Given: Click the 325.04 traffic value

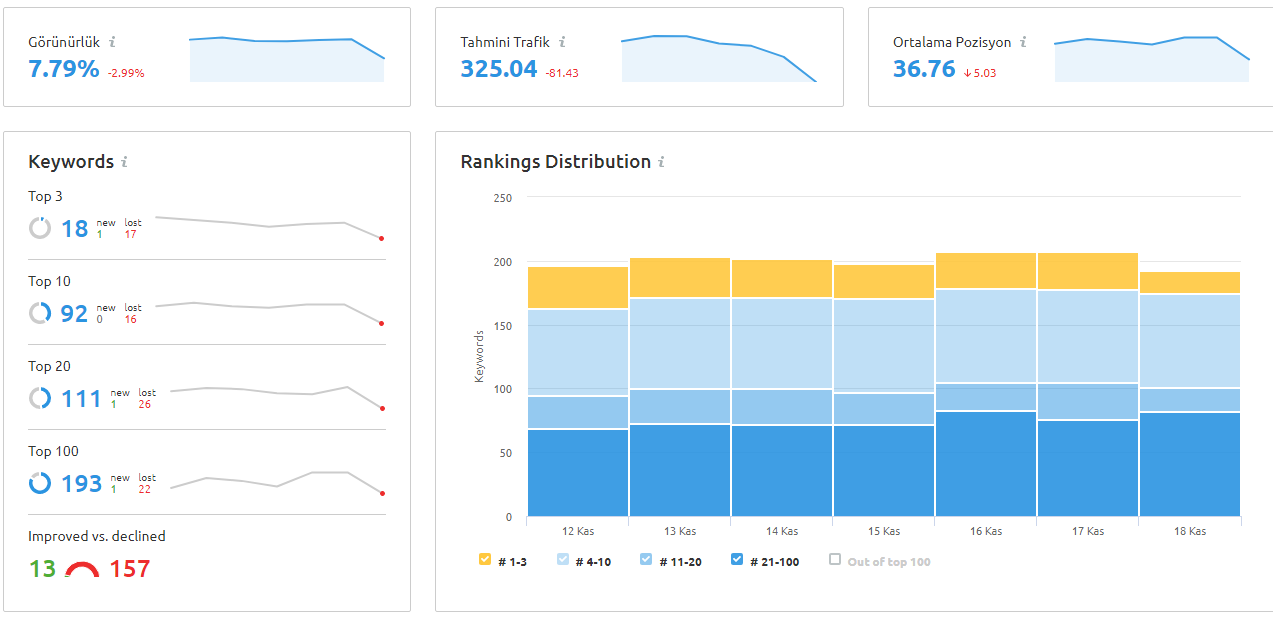Looking at the screenshot, I should coord(499,69).
